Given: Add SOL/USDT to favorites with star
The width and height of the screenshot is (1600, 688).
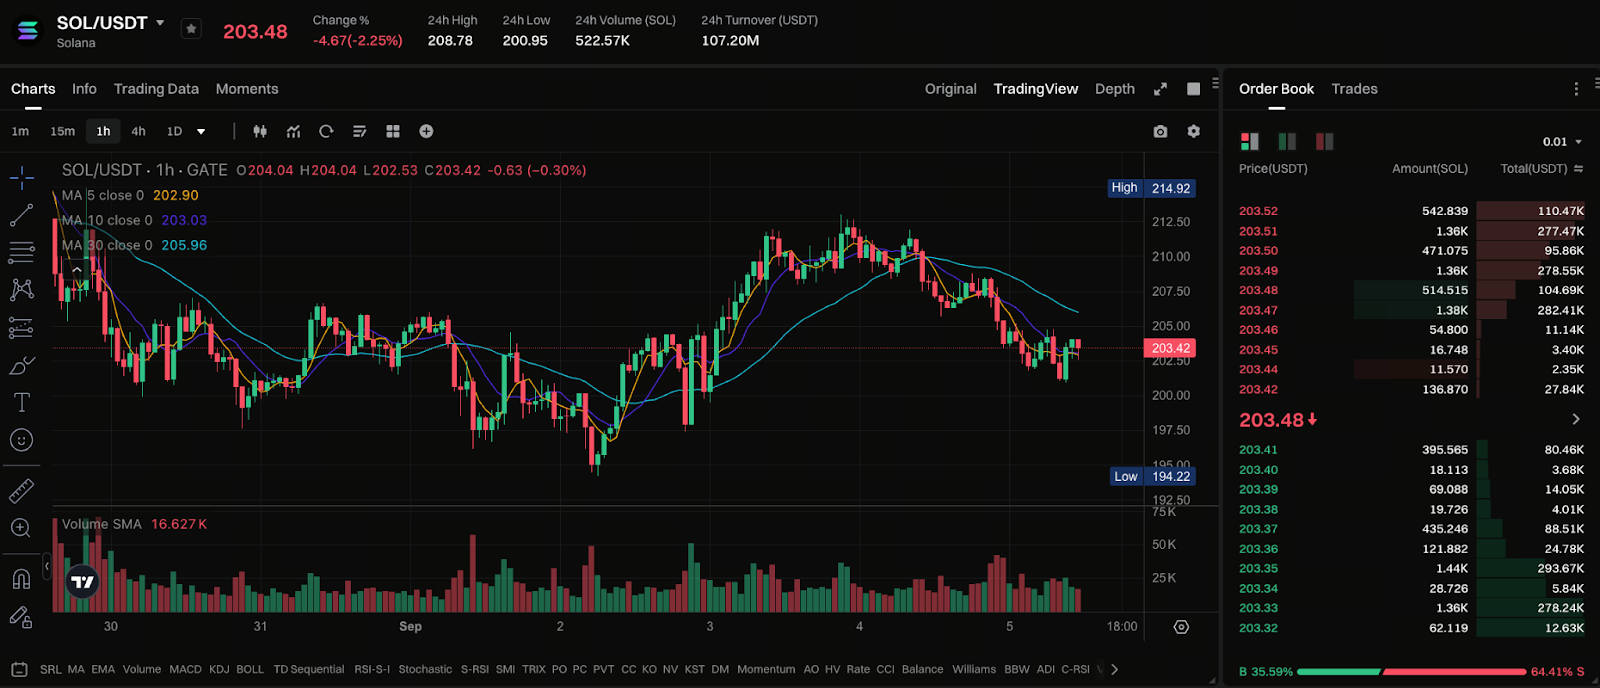Looking at the screenshot, I should tap(191, 29).
